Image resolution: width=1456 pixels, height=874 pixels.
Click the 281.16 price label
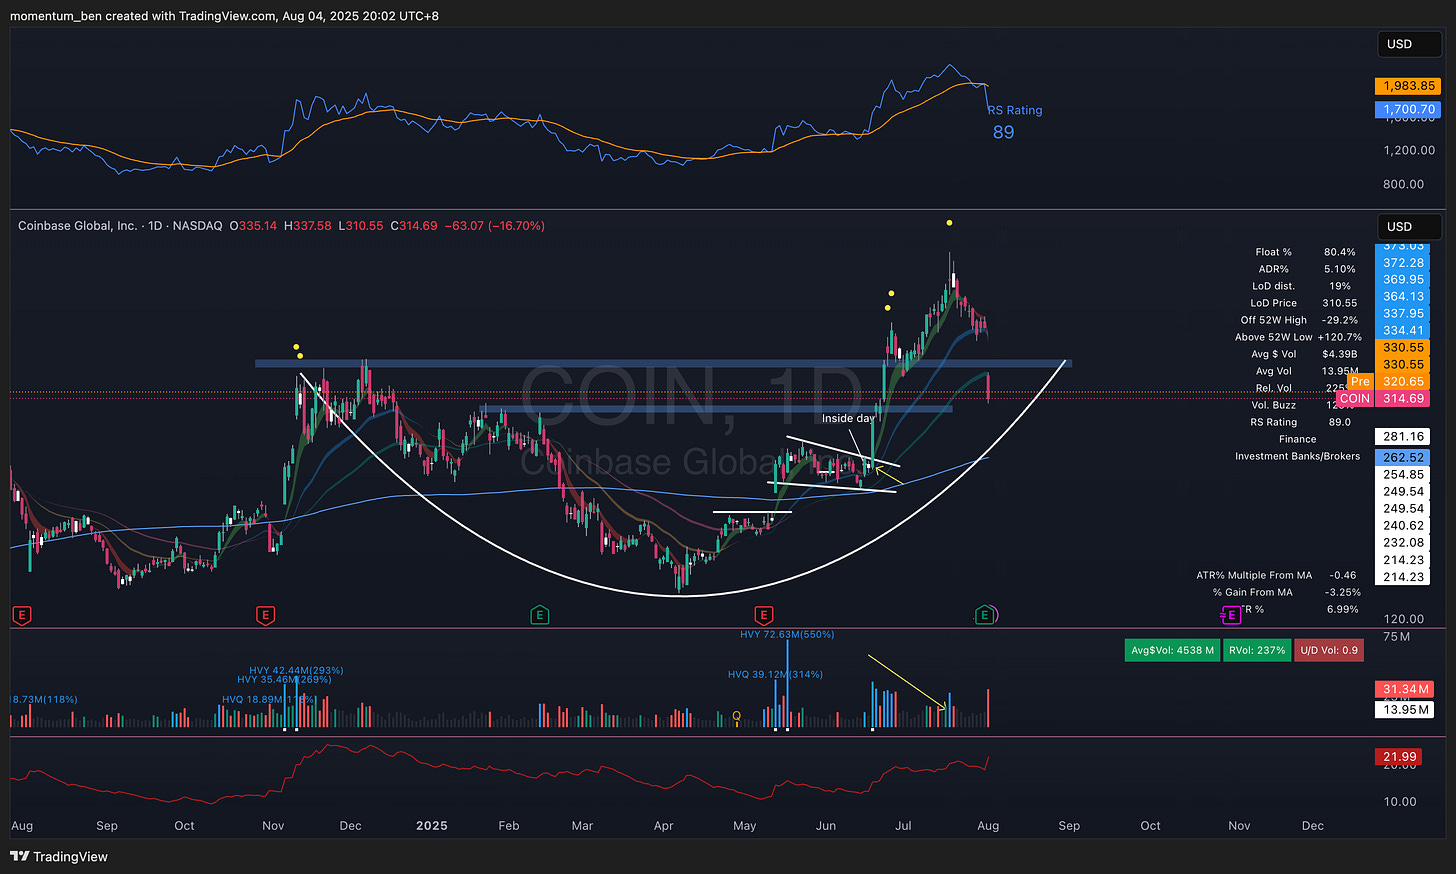click(1403, 437)
